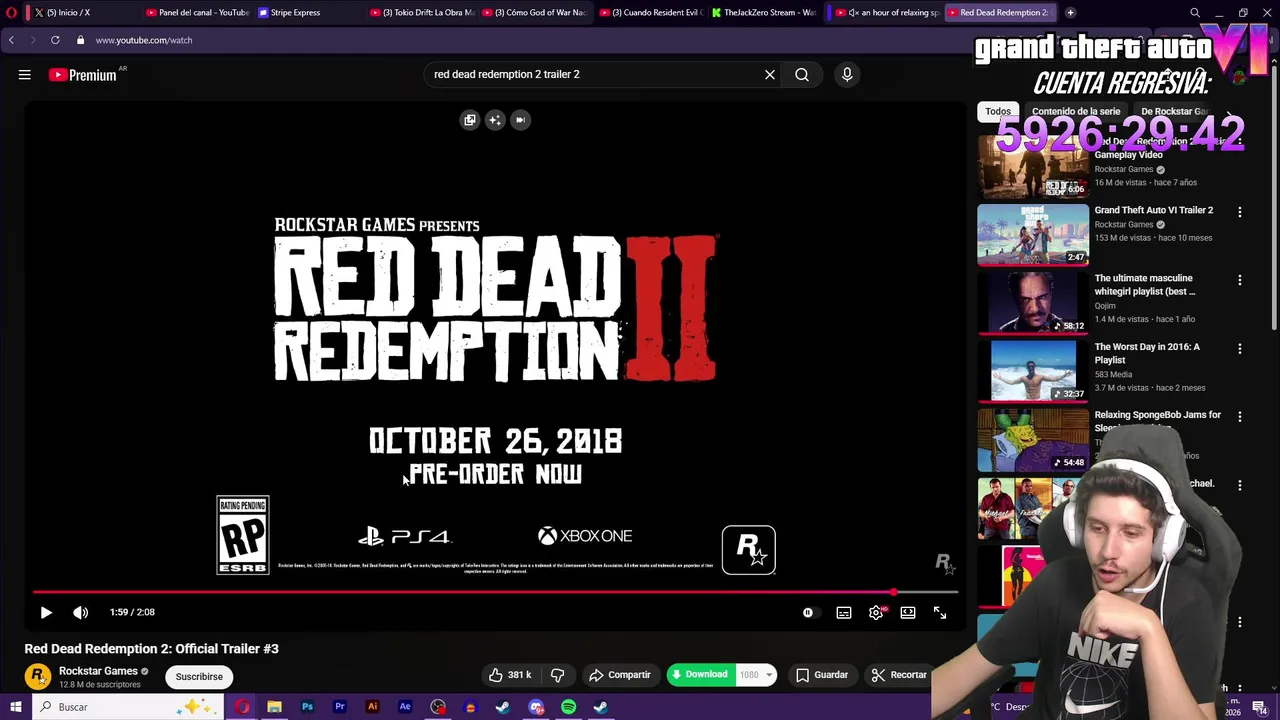Viewport: 1280px width, 720px height.
Task: Open The Worst Day in 2016 thumbnail
Action: click(x=1033, y=371)
